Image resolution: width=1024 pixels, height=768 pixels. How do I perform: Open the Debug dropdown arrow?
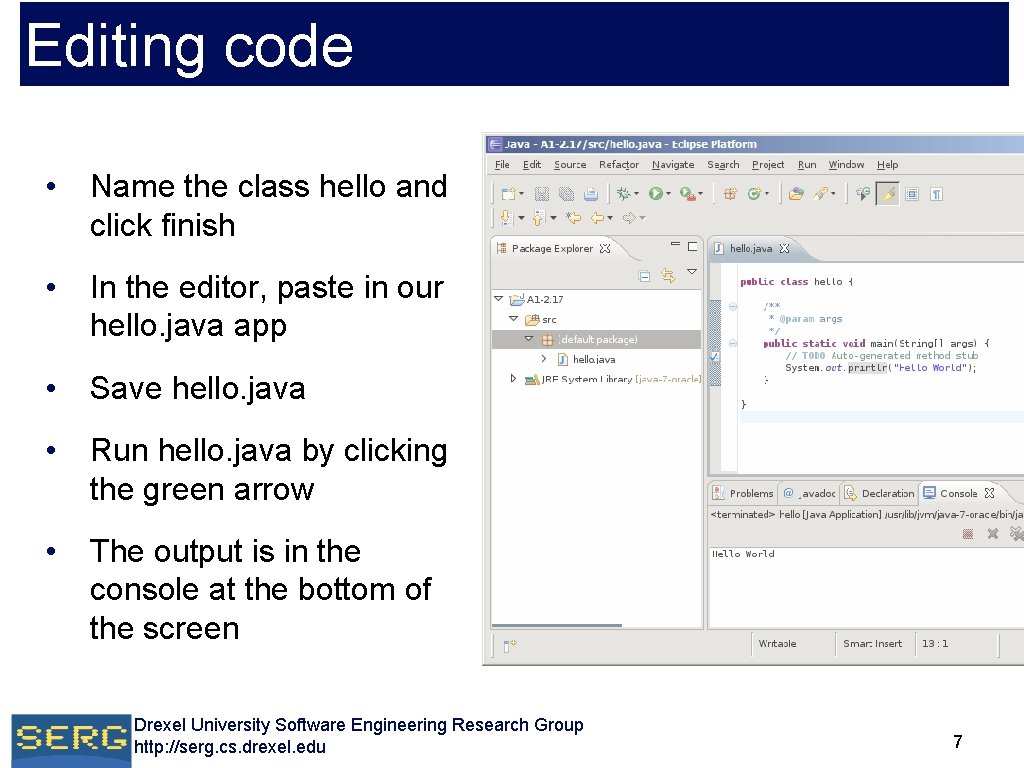click(x=636, y=194)
